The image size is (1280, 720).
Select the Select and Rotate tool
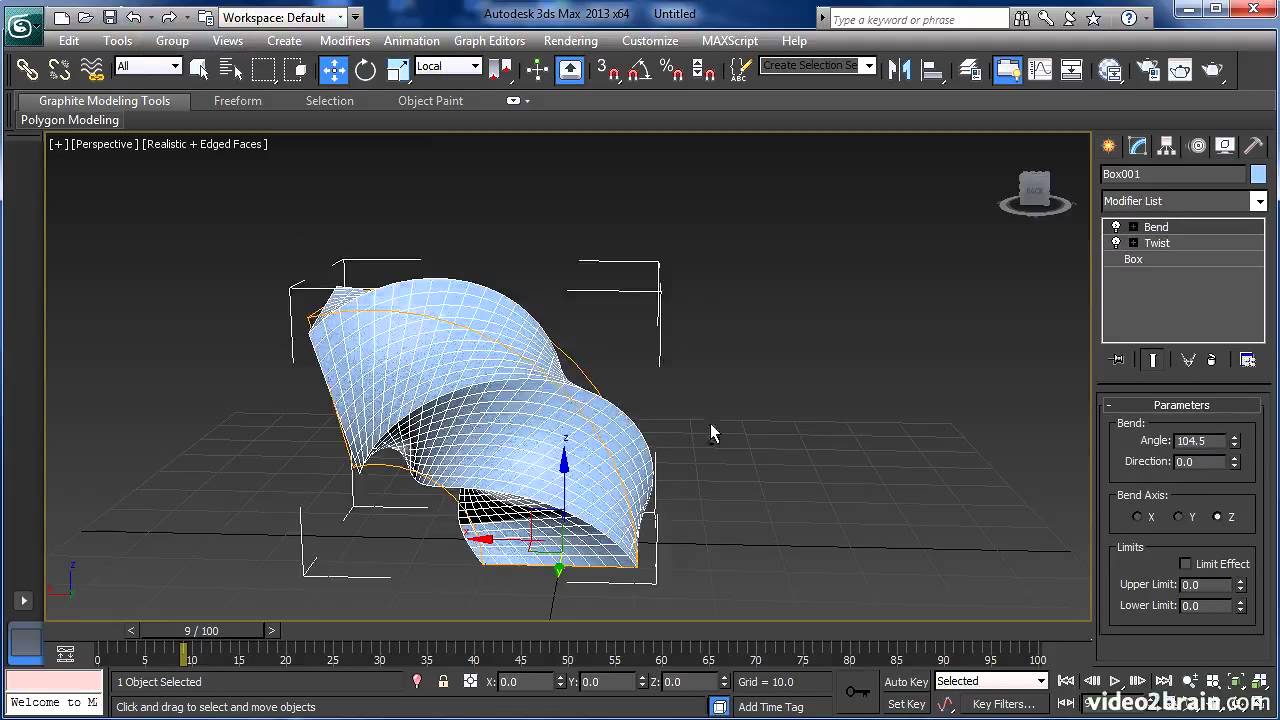366,69
